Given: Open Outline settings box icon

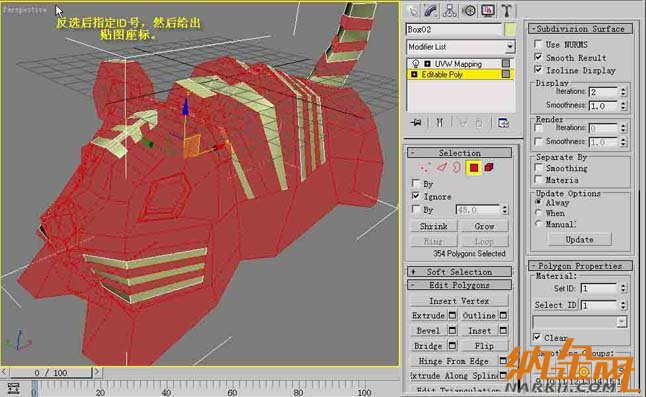Looking at the screenshot, I should (x=503, y=315).
